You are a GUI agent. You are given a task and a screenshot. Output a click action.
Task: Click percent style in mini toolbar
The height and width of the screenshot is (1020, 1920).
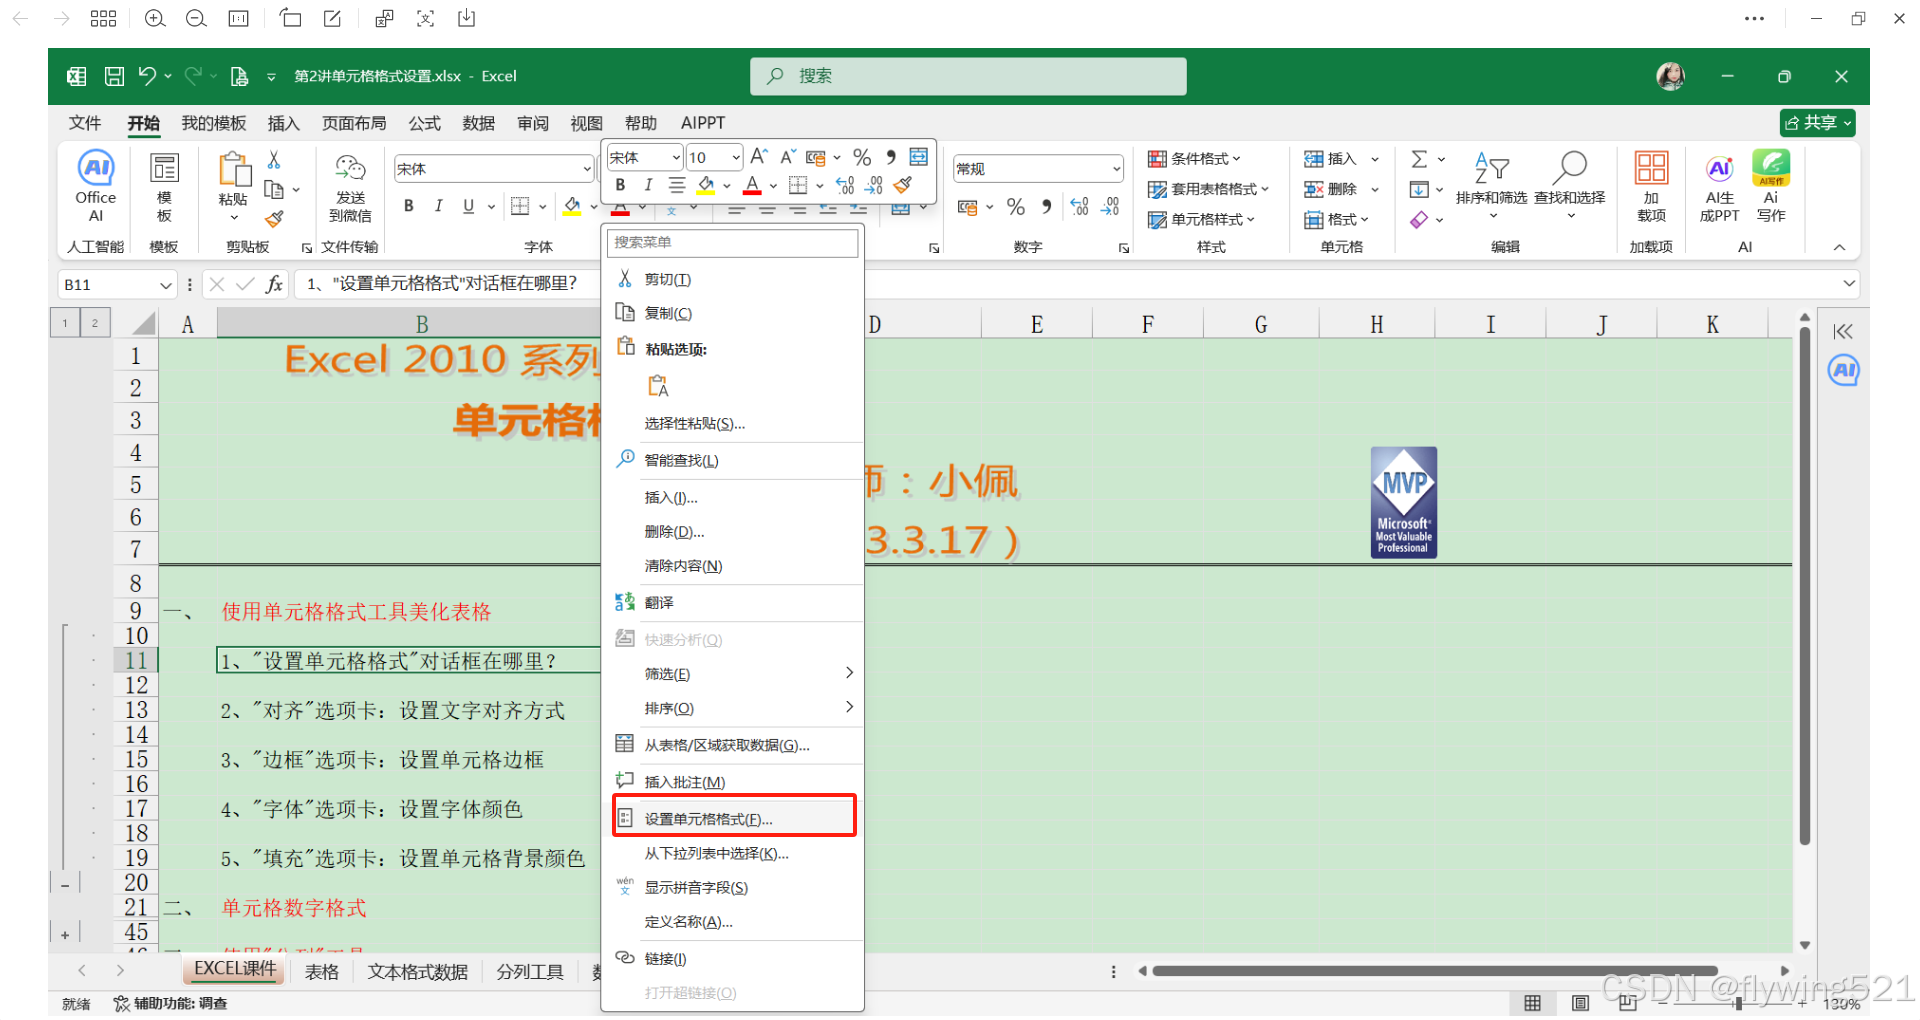pos(862,157)
